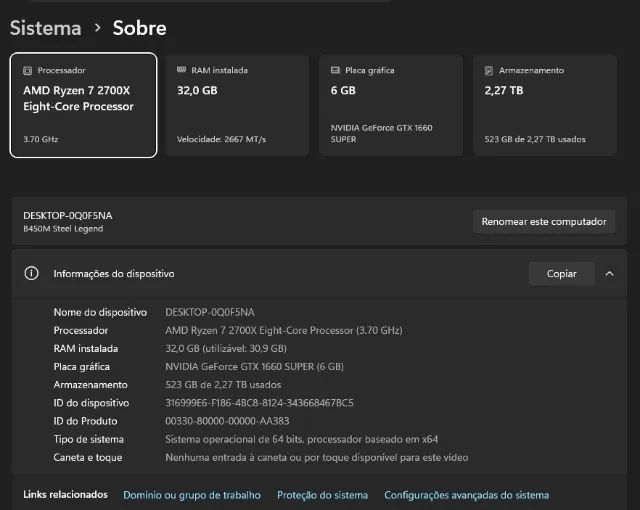640x510 pixels.
Task: Click B450M Steel Legend motherboard text
Action: click(x=63, y=229)
